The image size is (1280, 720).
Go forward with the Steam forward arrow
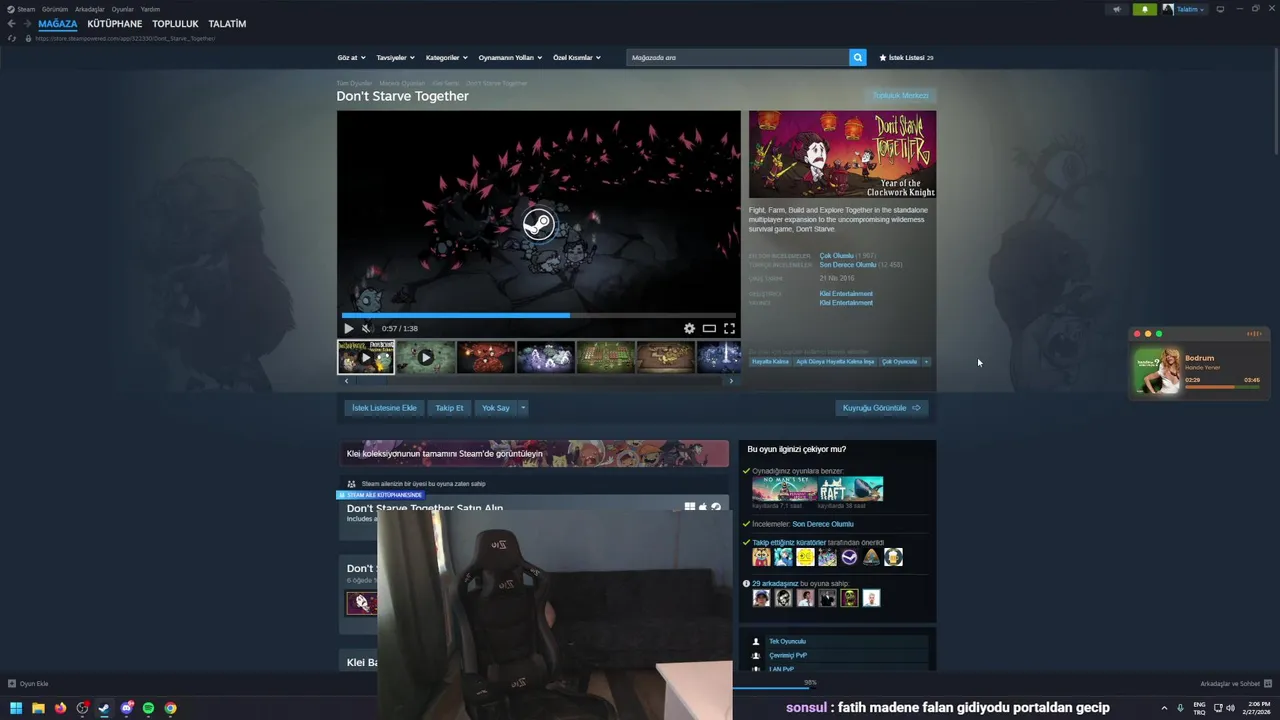(x=27, y=24)
